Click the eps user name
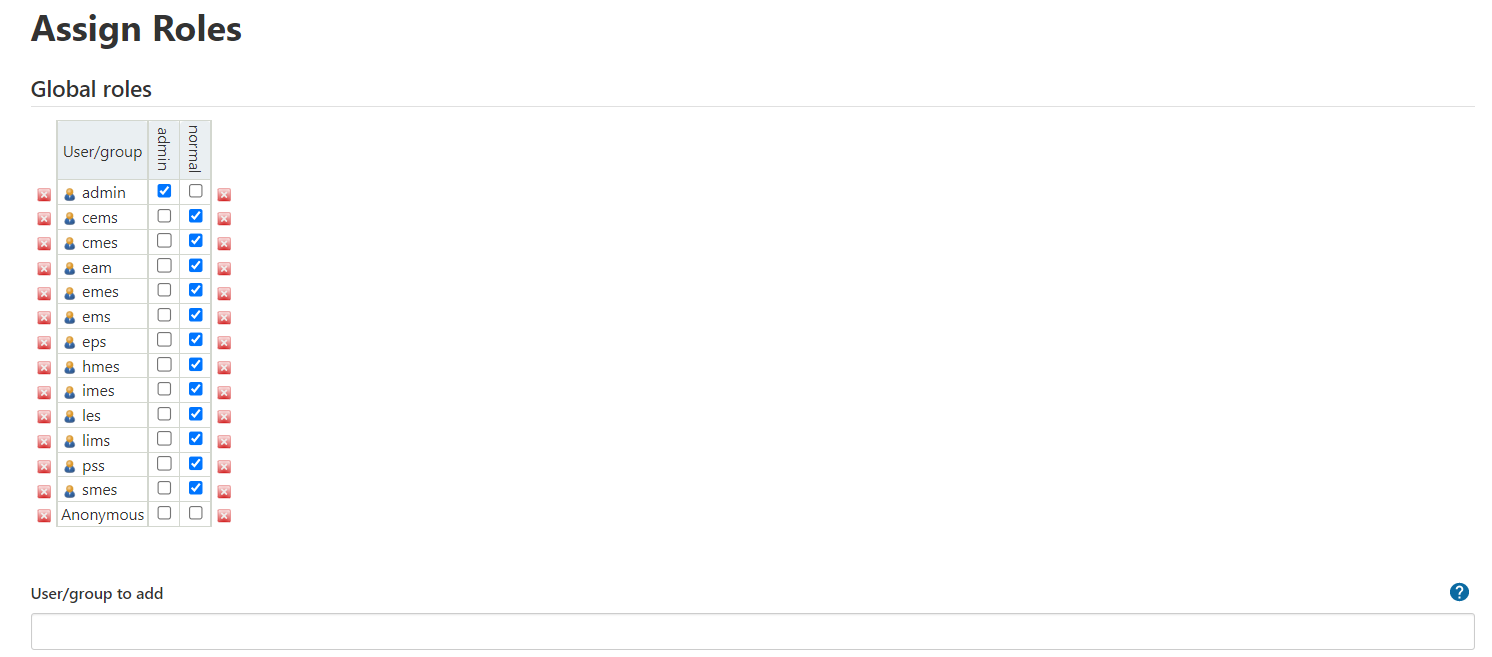 click(94, 342)
